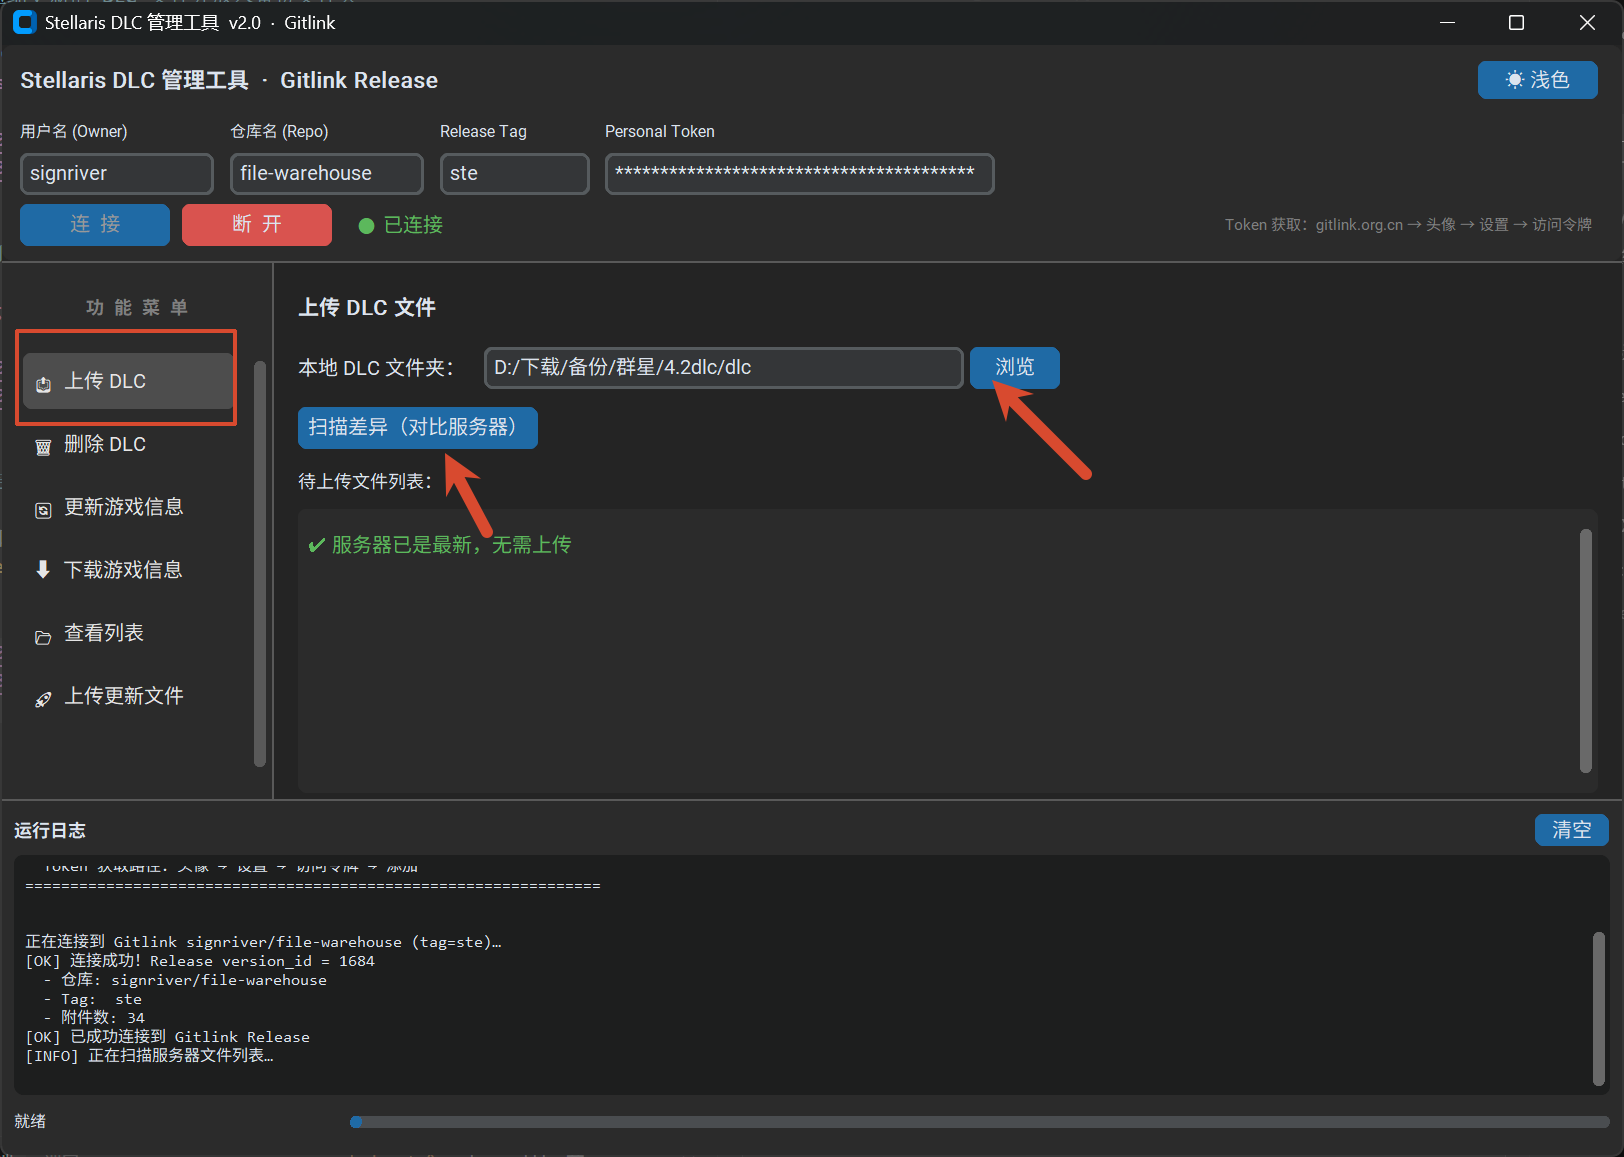Viewport: 1624px width, 1157px height.
Task: Click the log line 仓库: signriver/file-warehouse
Action: point(185,980)
